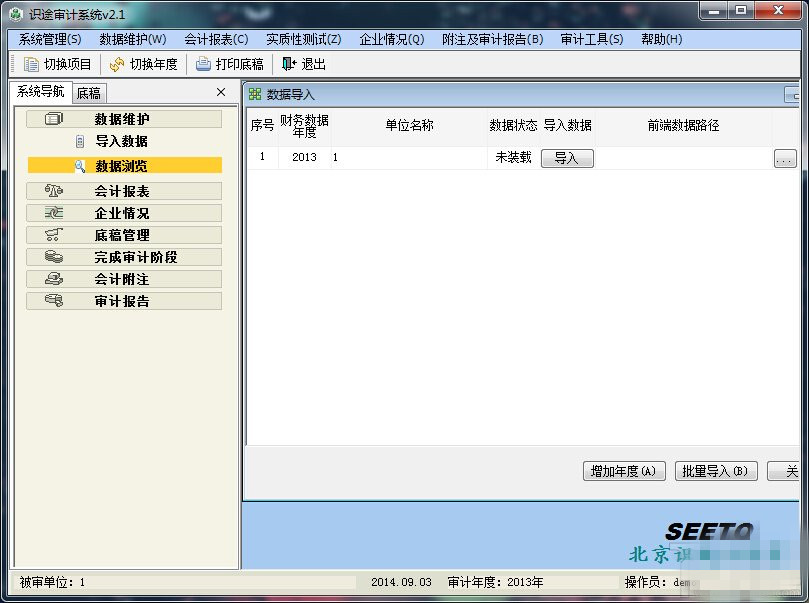The image size is (809, 603).
Task: Open the 审计工具 menu
Action: [588, 39]
